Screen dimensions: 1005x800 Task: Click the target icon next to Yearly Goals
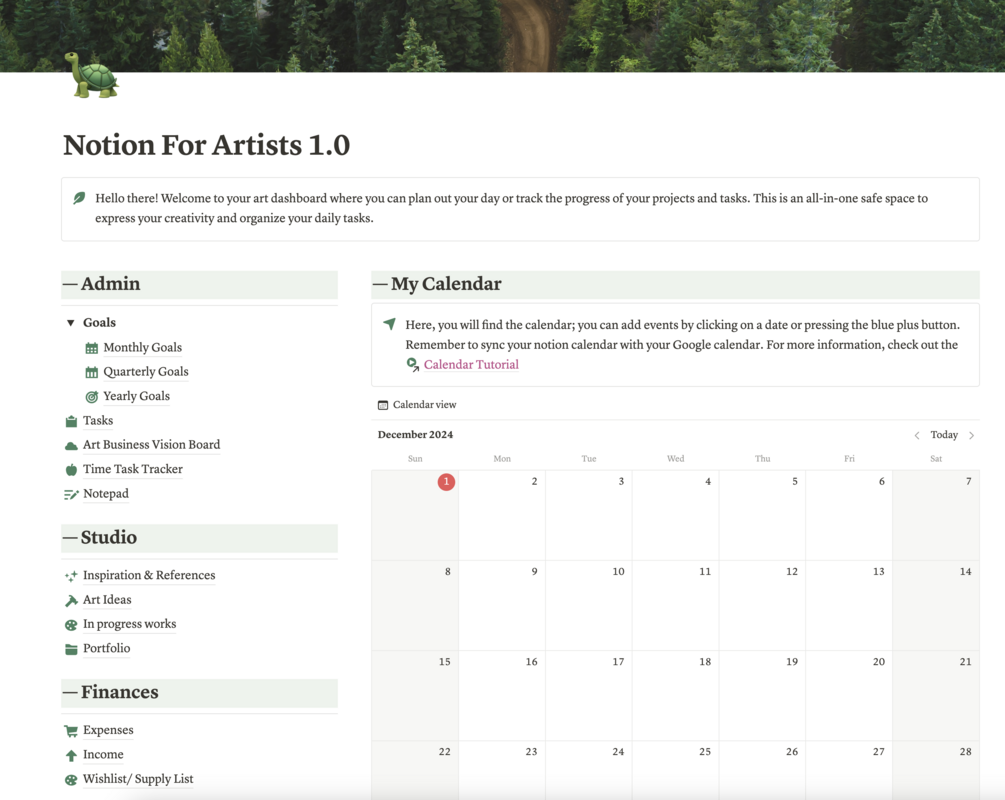click(91, 396)
